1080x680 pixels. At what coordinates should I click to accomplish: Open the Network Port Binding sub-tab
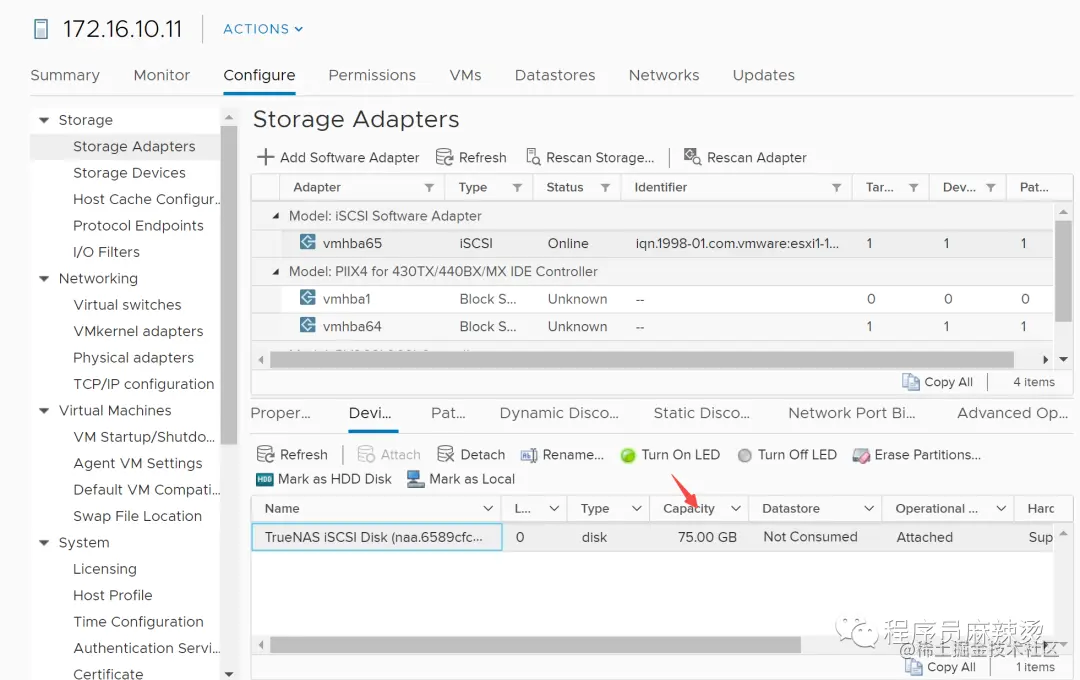coord(852,413)
